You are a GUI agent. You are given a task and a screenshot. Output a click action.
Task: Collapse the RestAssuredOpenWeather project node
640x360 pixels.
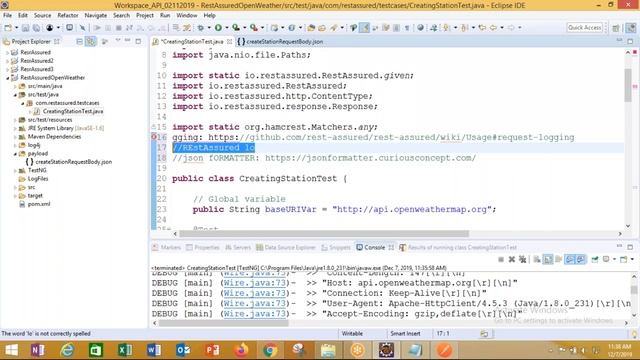7,78
